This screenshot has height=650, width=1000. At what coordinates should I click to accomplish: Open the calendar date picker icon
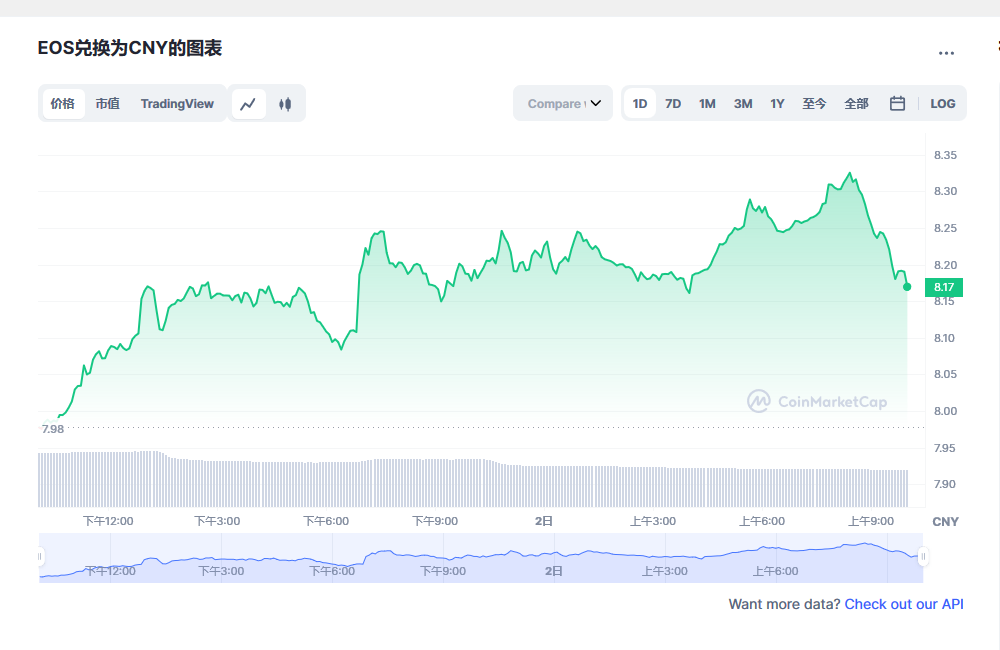point(897,103)
